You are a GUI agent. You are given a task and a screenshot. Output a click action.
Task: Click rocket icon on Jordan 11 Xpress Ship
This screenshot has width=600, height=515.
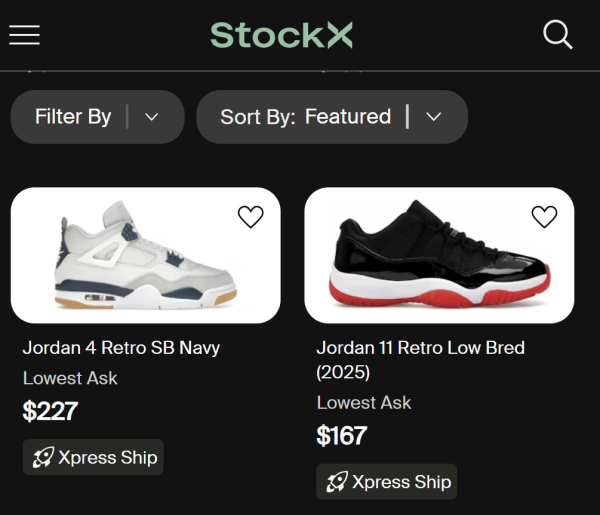(337, 482)
